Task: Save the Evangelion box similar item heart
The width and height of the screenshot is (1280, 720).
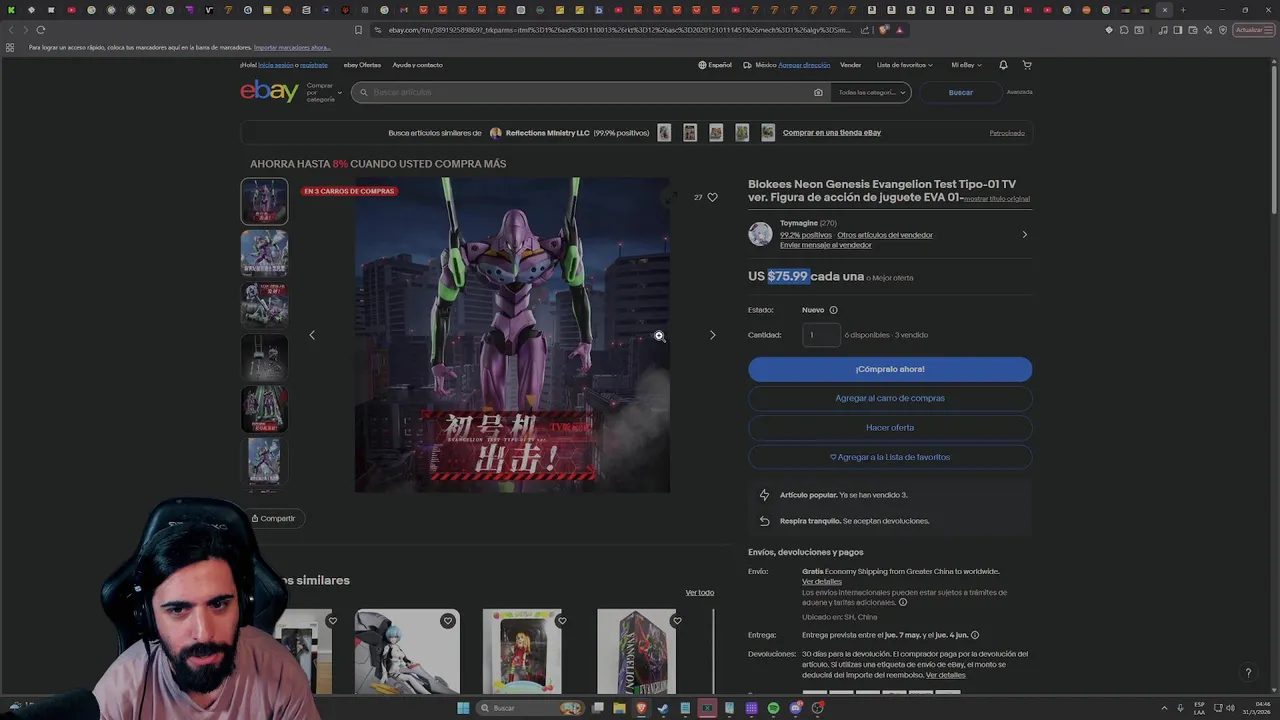Action: [677, 621]
